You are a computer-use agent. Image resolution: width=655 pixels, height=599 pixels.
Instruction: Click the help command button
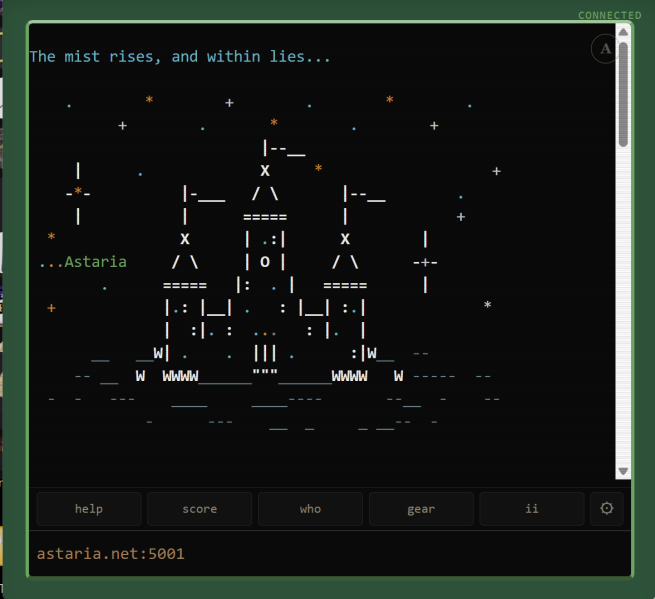(89, 509)
